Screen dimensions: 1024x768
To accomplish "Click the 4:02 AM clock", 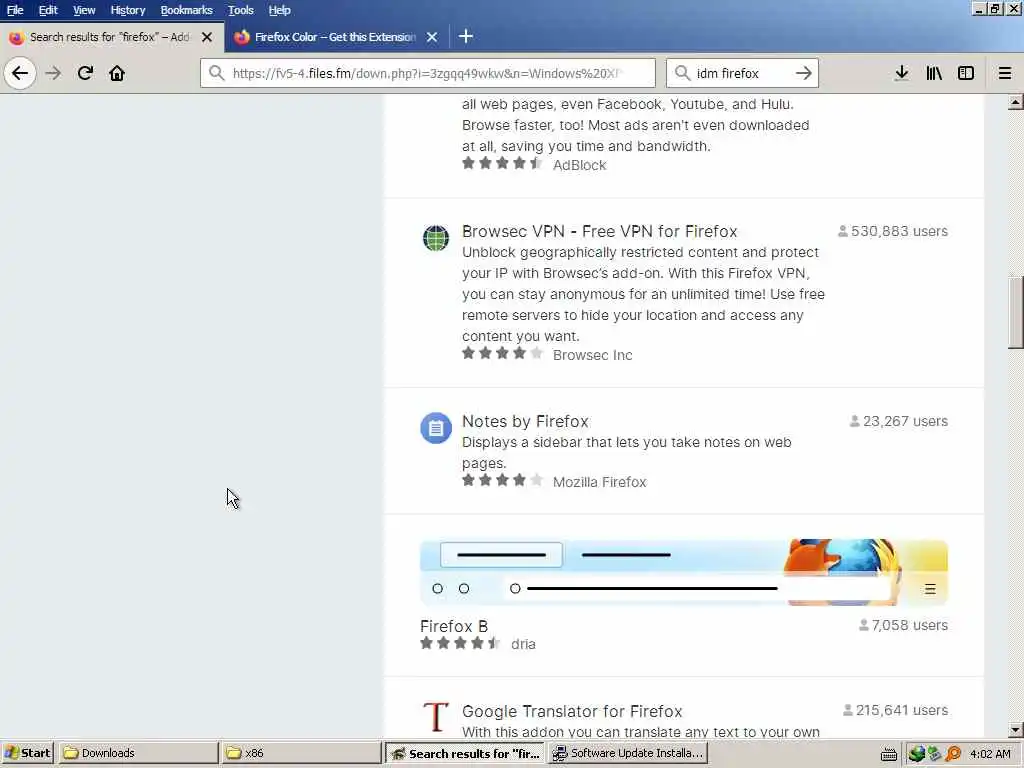I will click(990, 754).
